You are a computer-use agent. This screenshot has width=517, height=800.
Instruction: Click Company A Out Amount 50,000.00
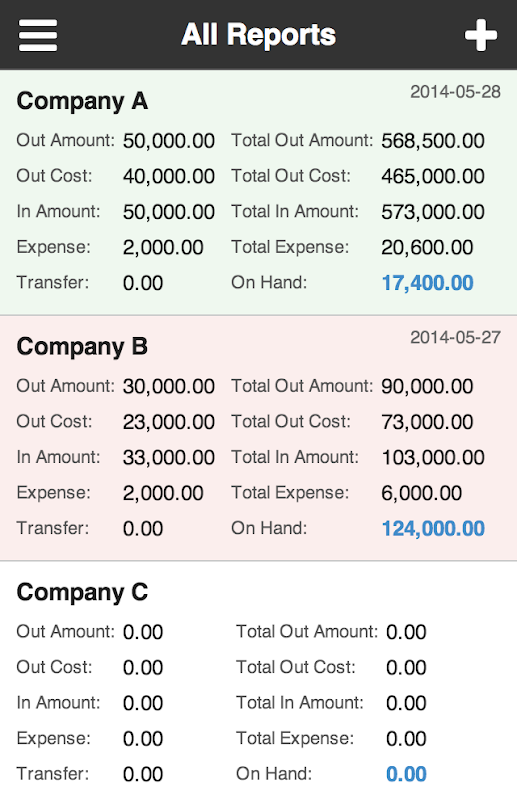(x=169, y=141)
